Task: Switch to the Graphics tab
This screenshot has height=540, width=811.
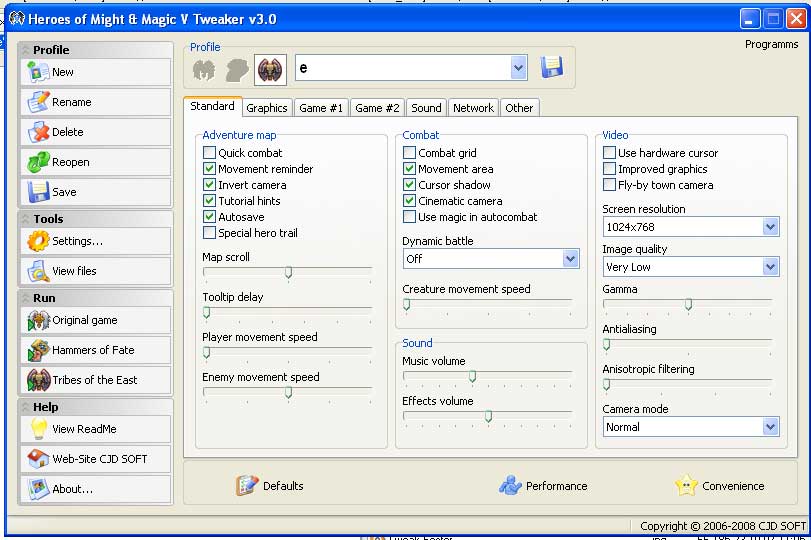Action: pos(267,108)
